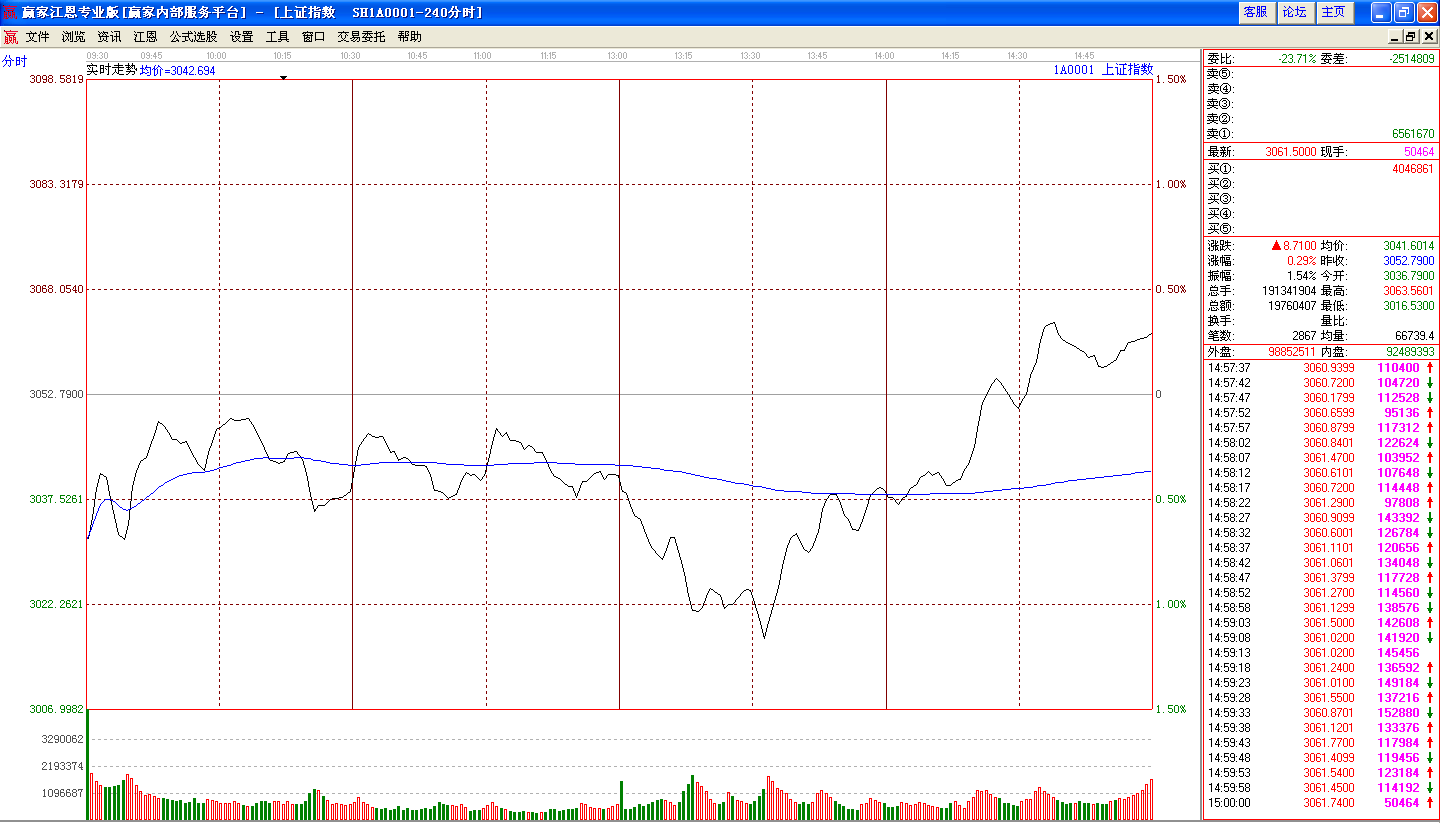Click the 论坛 button in title bar

tap(1295, 12)
